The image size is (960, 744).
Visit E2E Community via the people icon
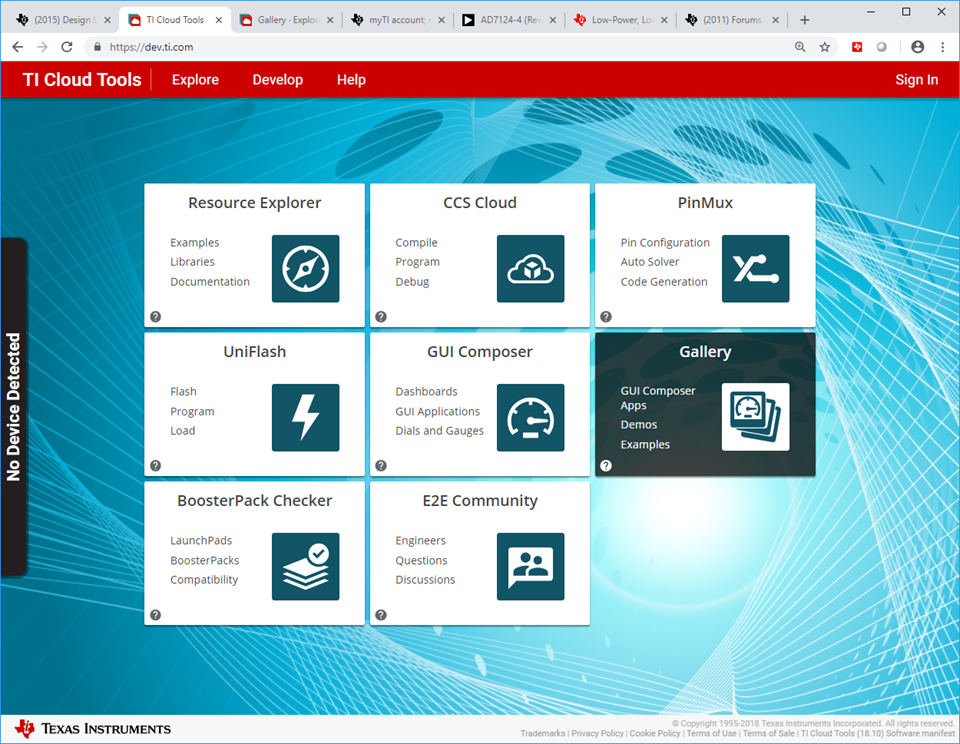(x=530, y=567)
